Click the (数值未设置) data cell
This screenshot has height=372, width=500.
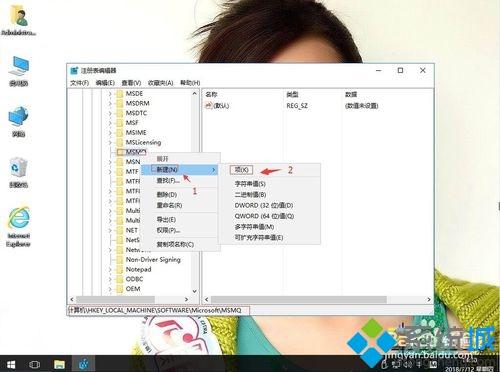point(362,106)
